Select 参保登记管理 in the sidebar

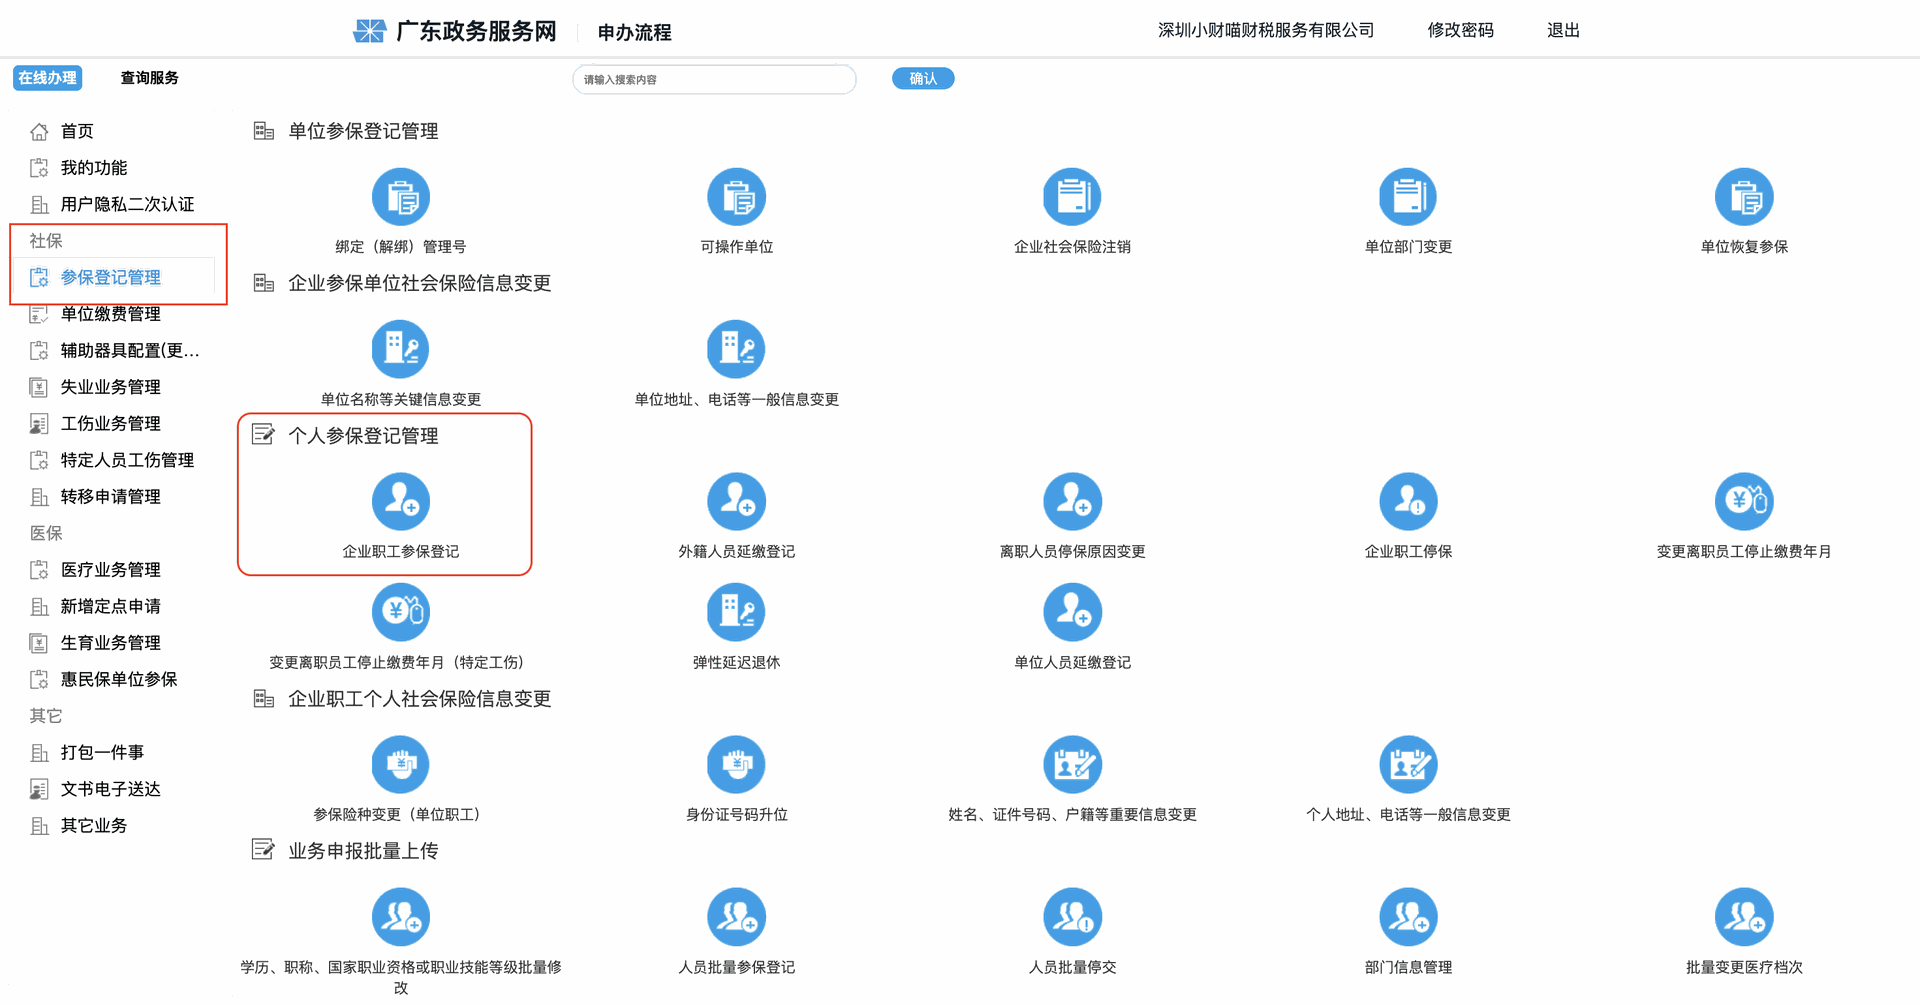110,277
